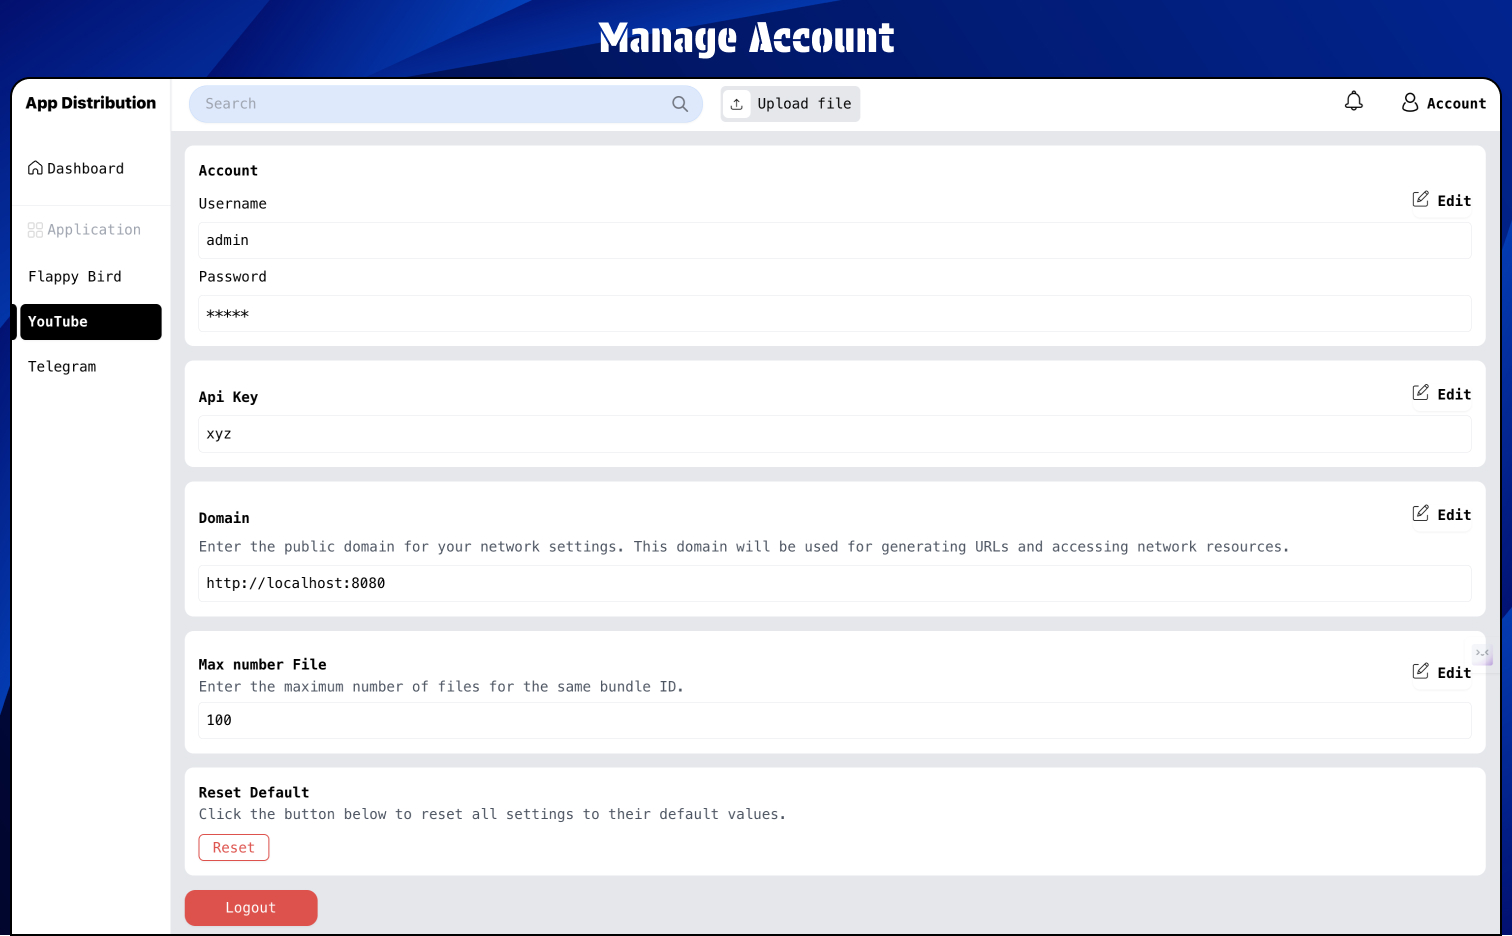
Task: Click the upload arrow icon
Action: 737,104
